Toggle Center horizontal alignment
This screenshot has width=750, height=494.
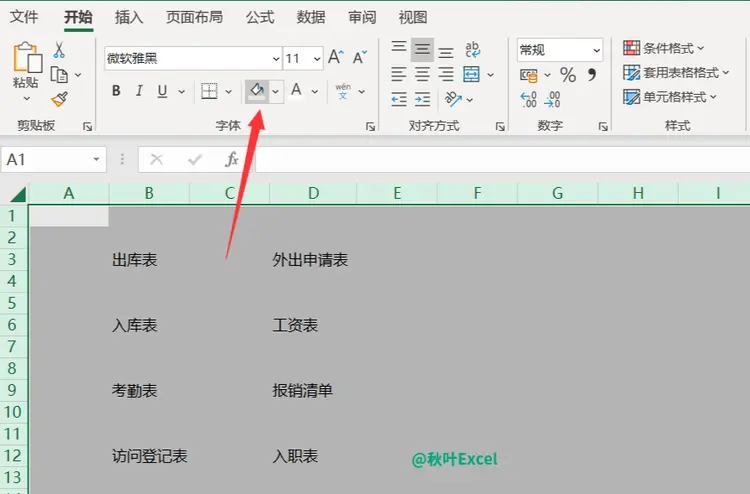[x=422, y=75]
